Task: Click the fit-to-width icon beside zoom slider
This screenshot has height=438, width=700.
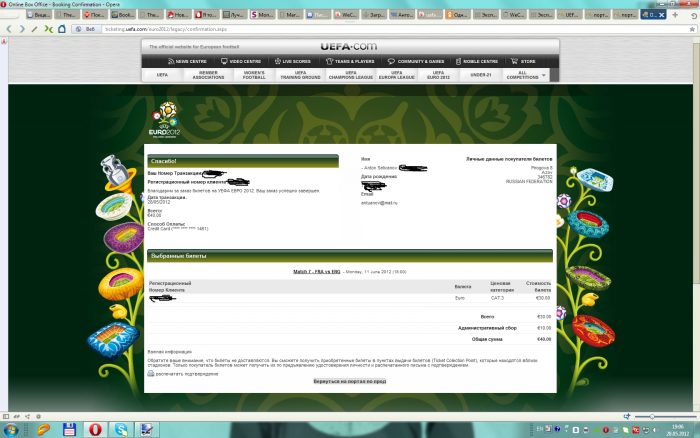Action: [627, 416]
